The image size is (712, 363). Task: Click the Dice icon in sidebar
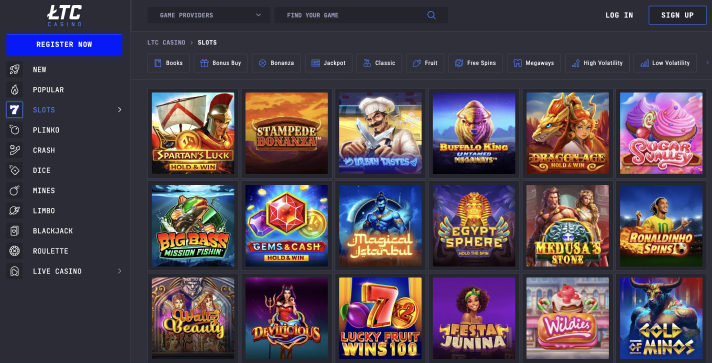[x=15, y=170]
